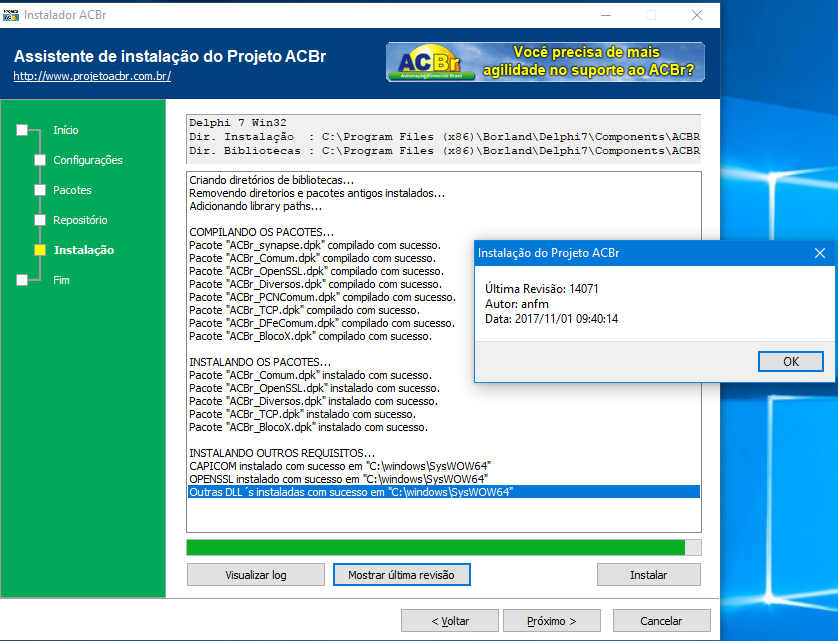838x641 pixels.
Task: Open the projetoacbr.com.br link
Action: pos(92,76)
